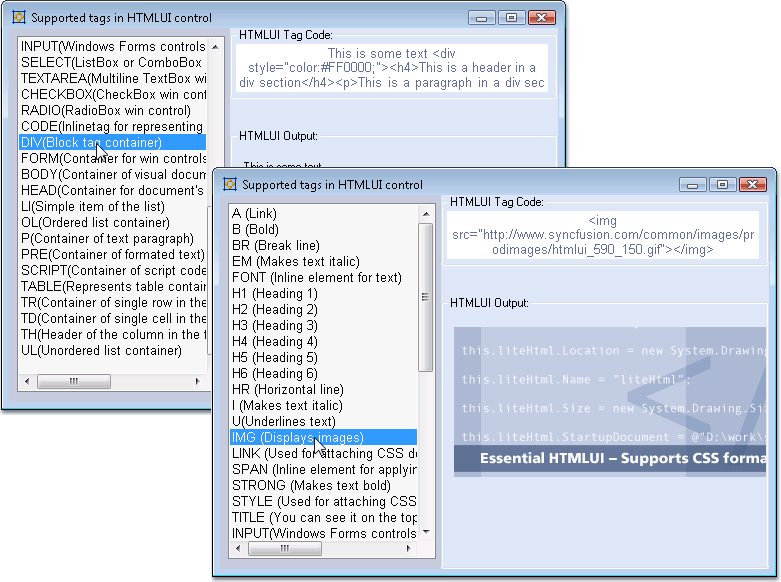Click the front list's scroll up arrow
This screenshot has height=582, width=781.
426,214
